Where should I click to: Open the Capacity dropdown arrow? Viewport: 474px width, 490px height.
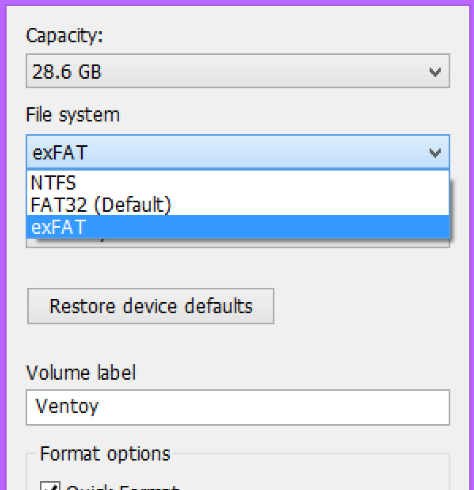(435, 71)
